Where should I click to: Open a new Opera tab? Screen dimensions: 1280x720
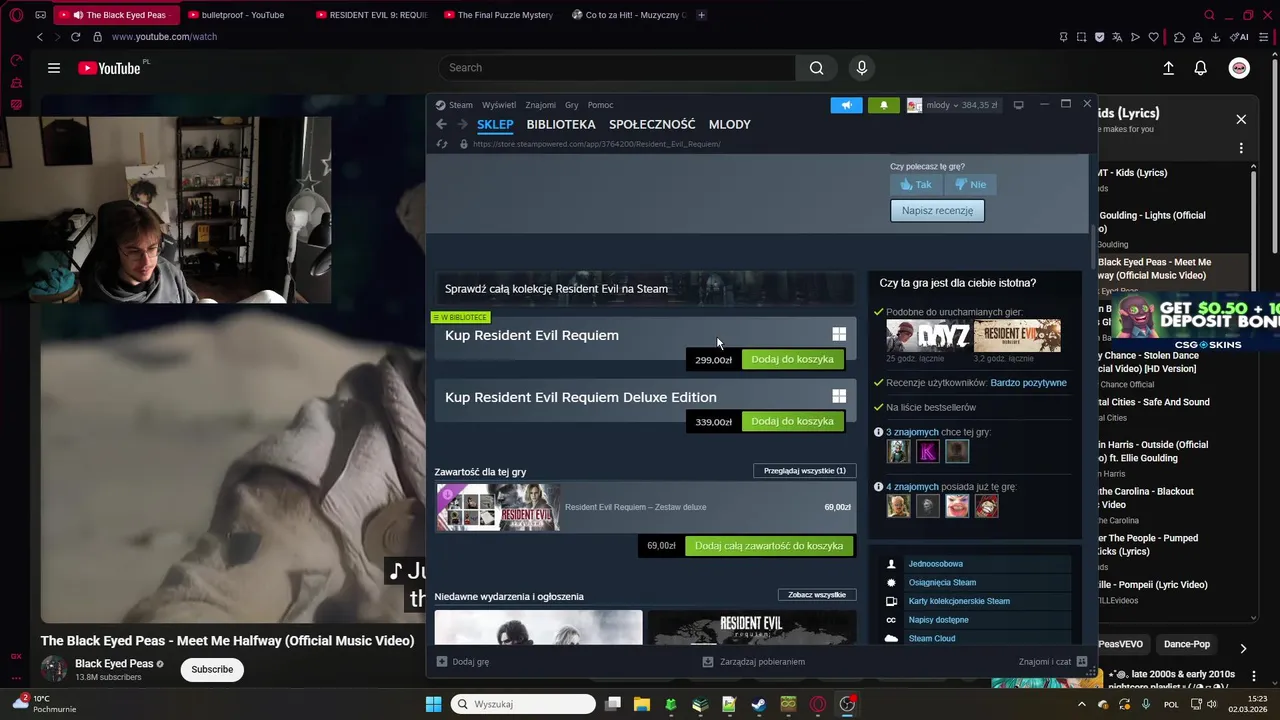point(701,15)
